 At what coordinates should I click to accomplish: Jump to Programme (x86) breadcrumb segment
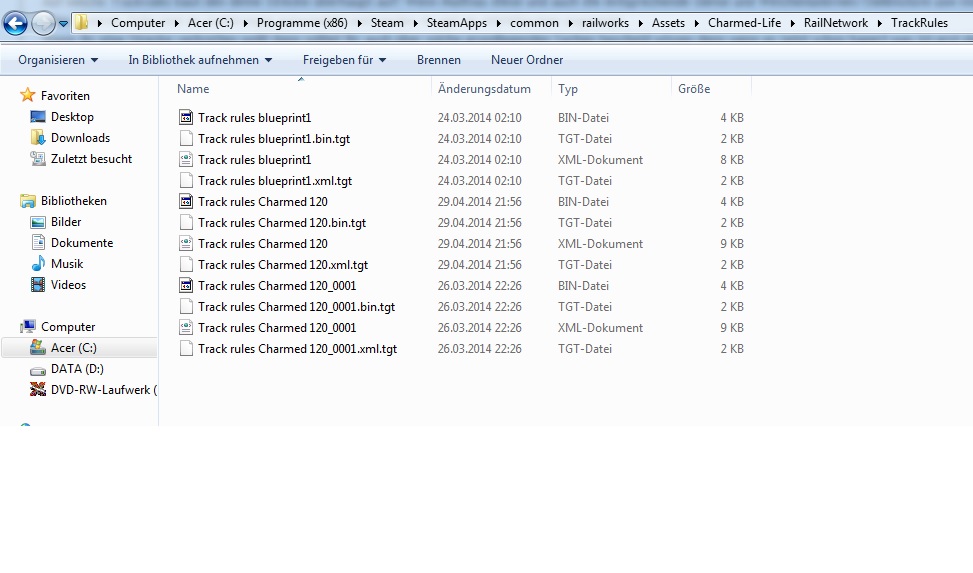tap(302, 23)
